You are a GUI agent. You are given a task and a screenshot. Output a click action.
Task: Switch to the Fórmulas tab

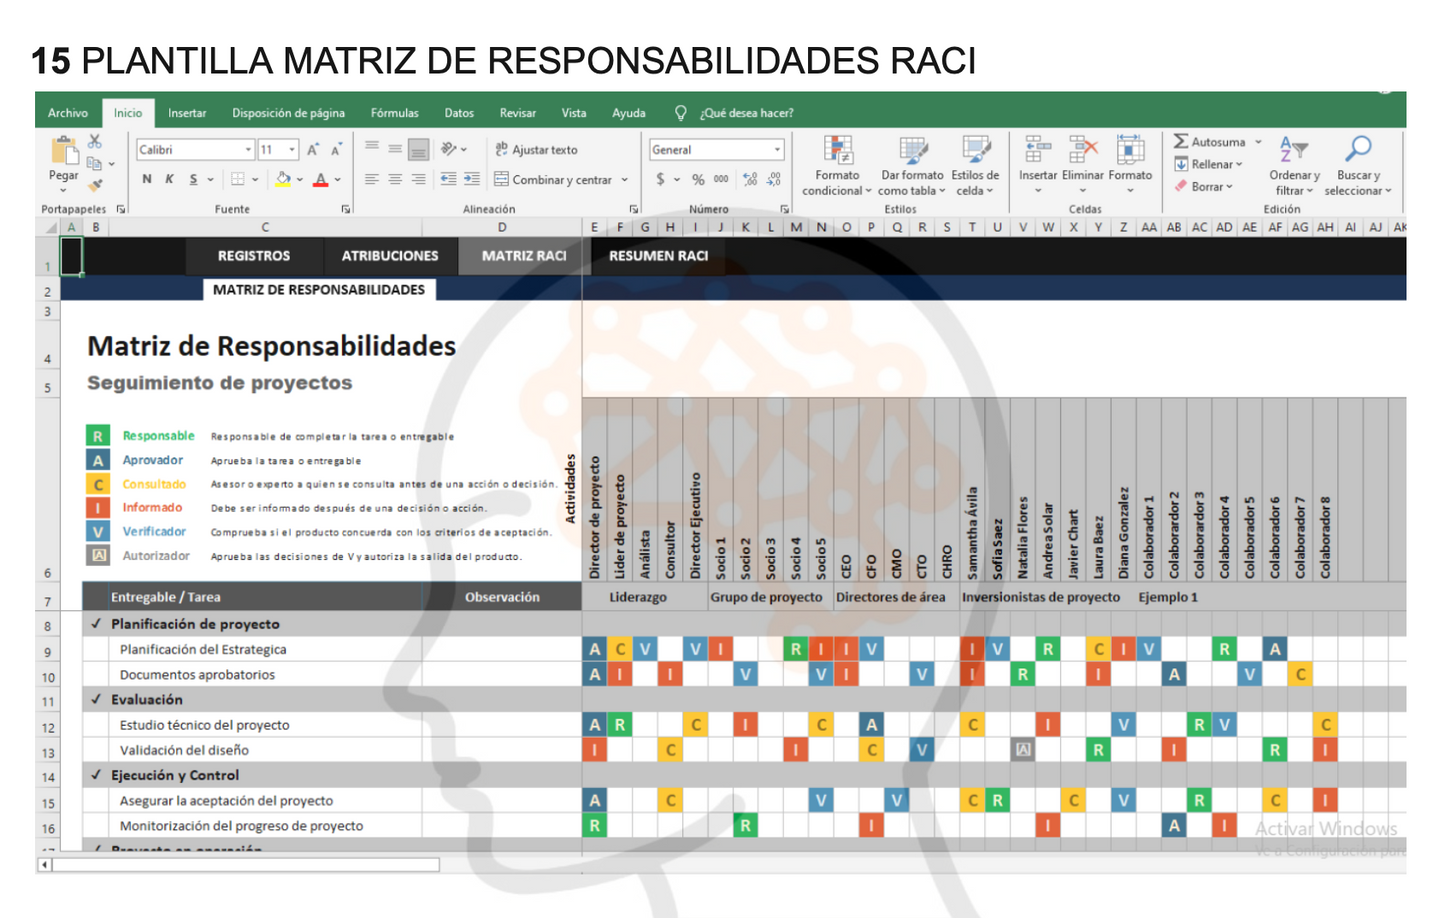(x=394, y=113)
